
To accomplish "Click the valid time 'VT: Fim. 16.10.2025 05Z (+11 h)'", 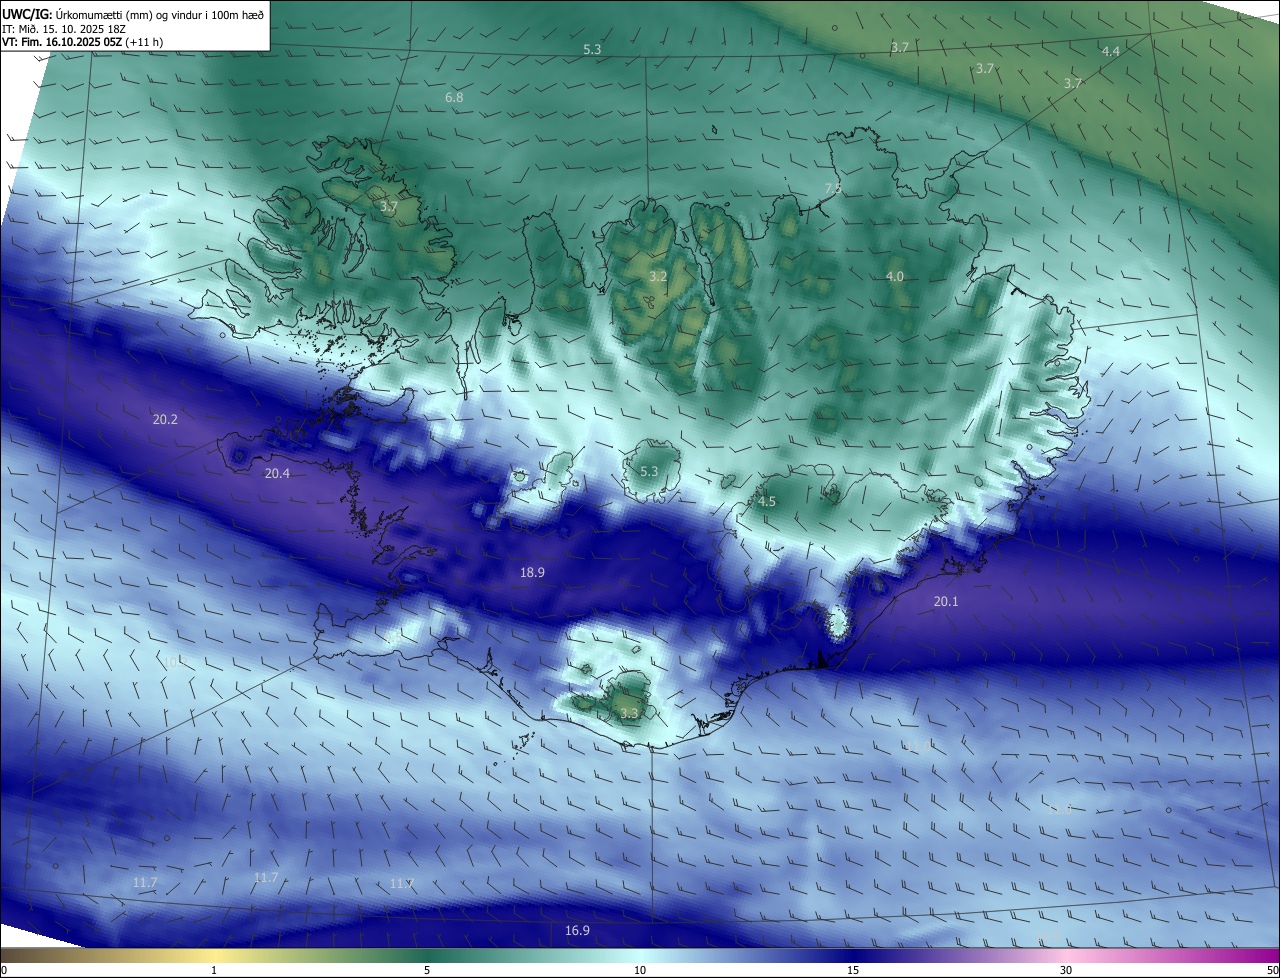I will click(x=82, y=42).
